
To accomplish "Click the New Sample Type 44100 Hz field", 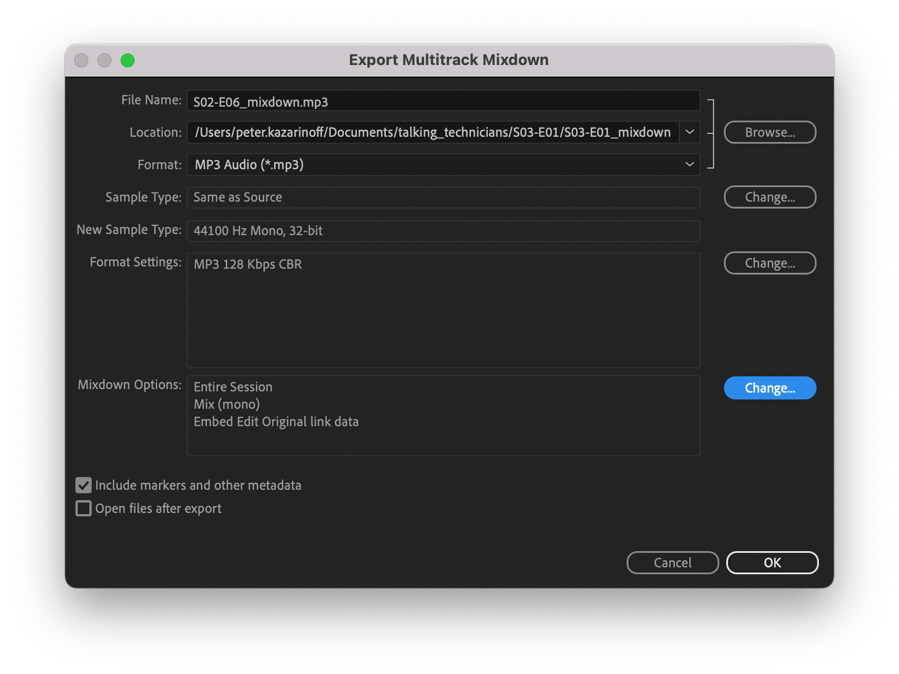I will pyautogui.click(x=442, y=231).
